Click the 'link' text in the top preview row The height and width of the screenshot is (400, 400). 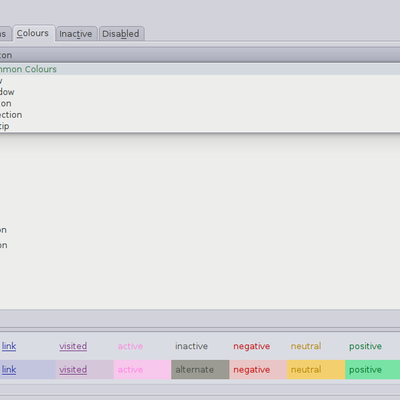9,346
